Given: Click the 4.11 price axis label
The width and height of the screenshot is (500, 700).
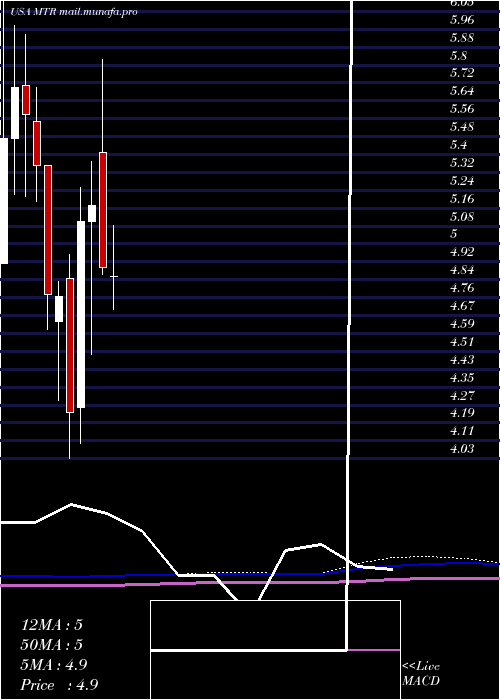Looking at the screenshot, I should [x=462, y=431].
